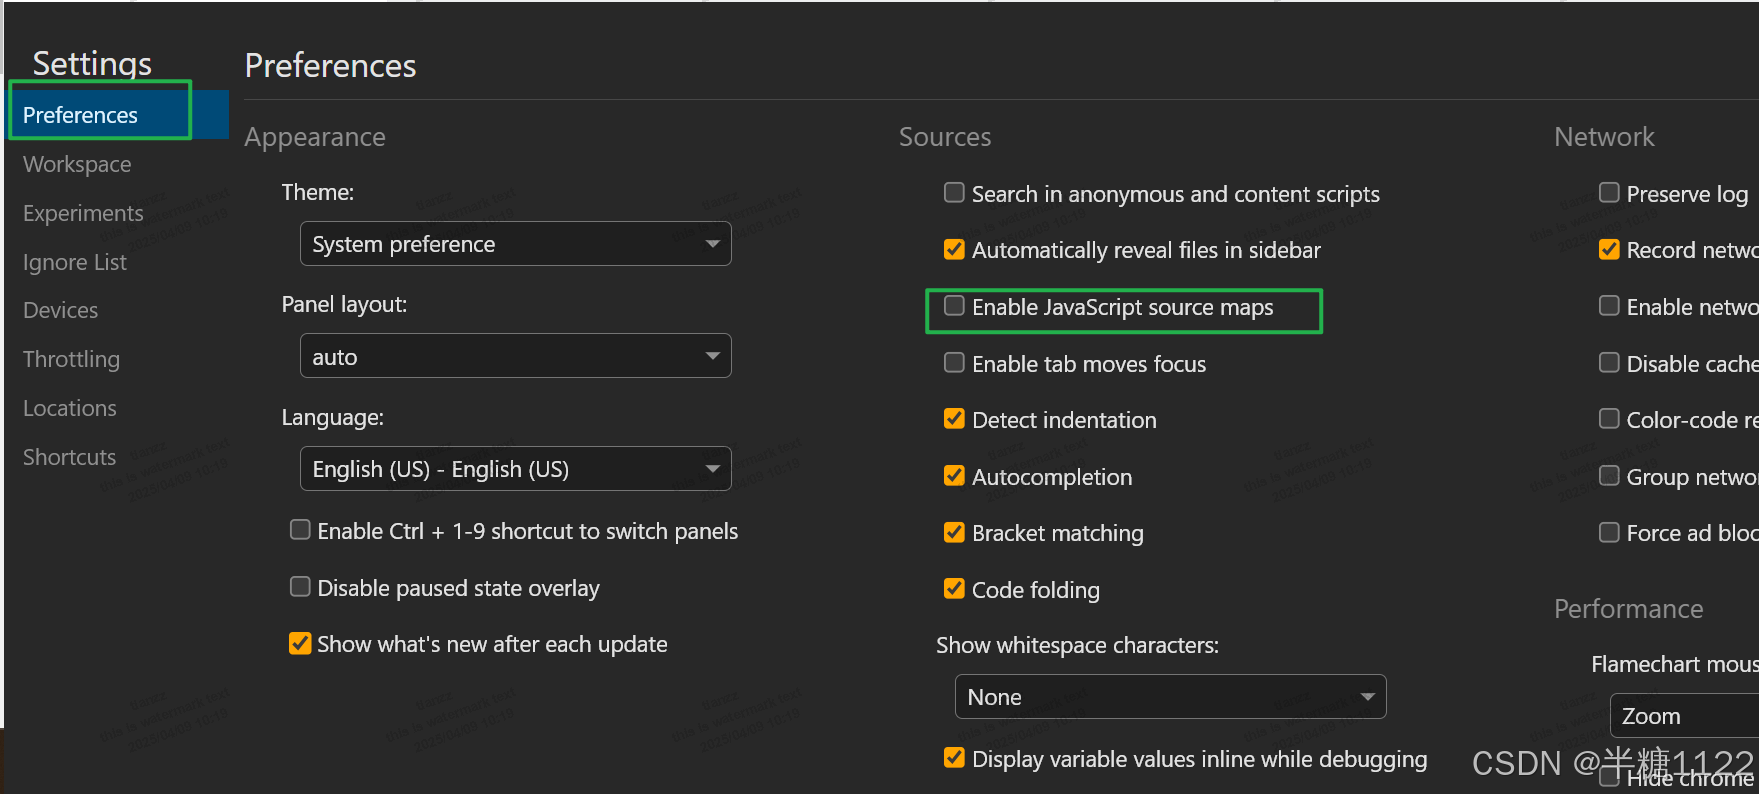1759x794 pixels.
Task: Enable JavaScript source maps checkbox
Action: (954, 306)
